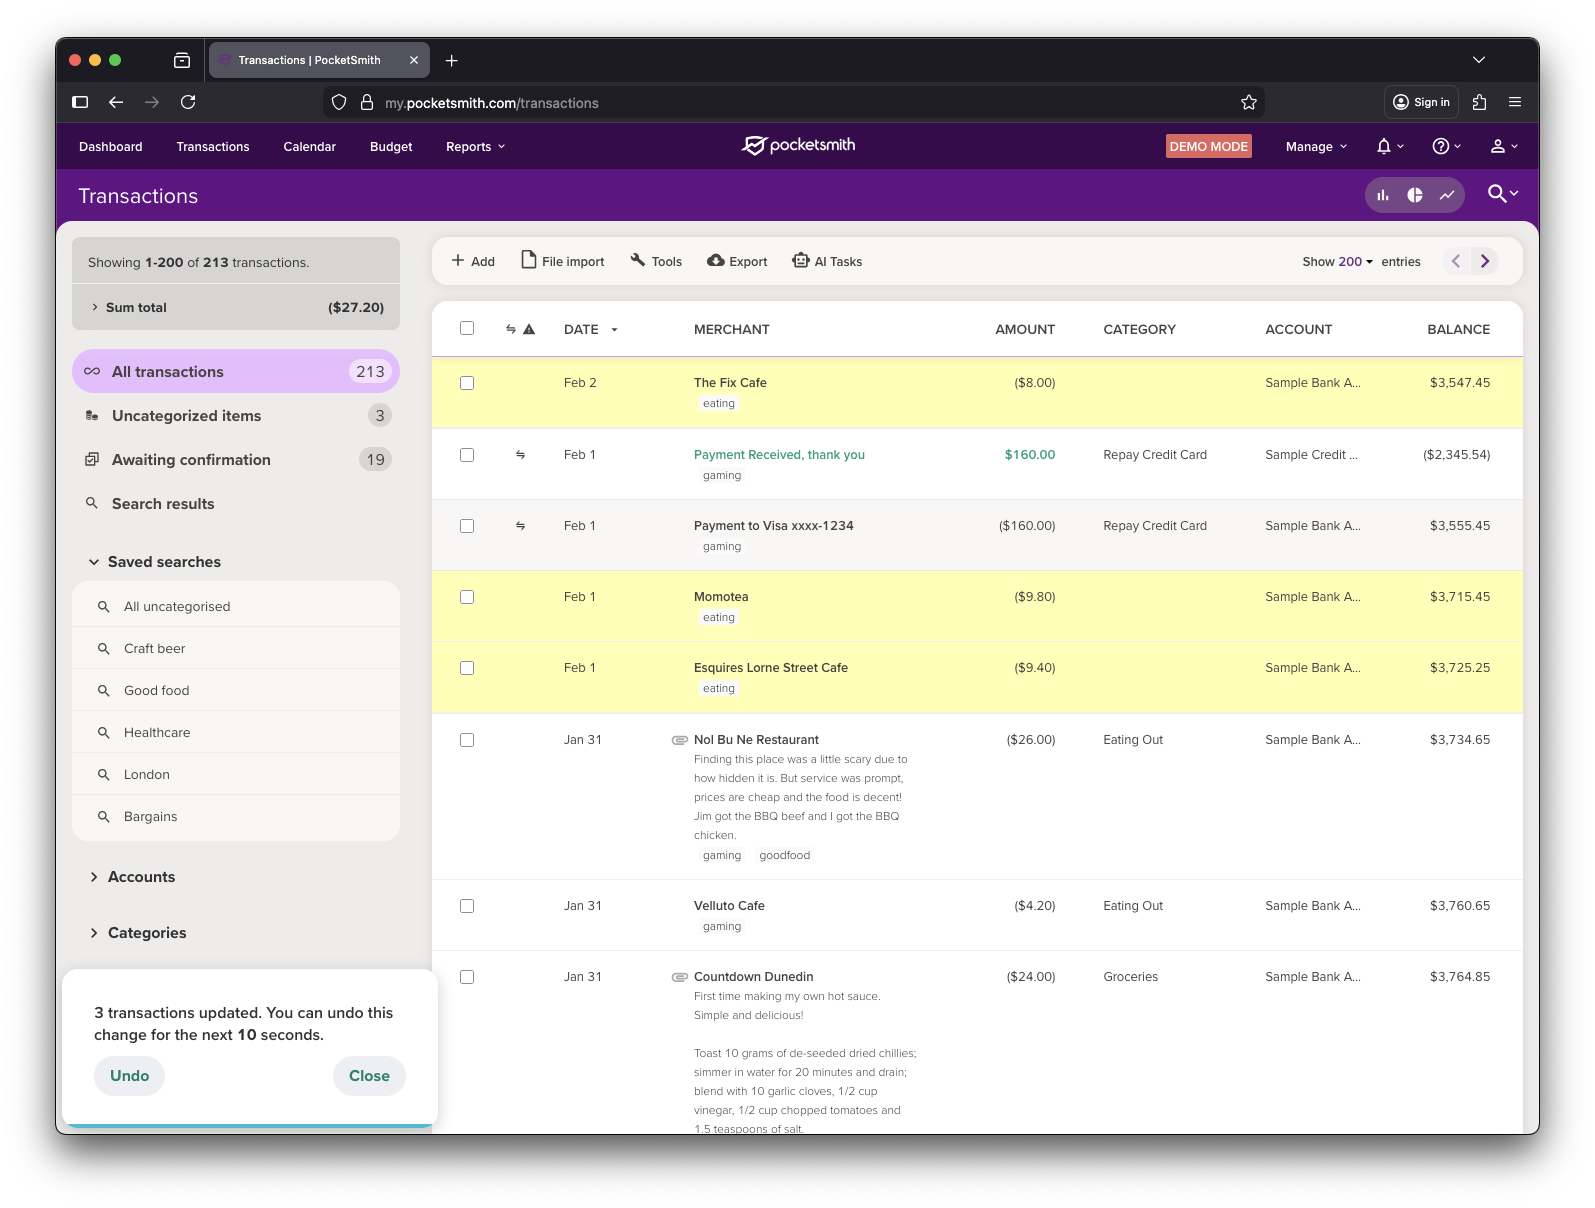Go to next page of entries
The width and height of the screenshot is (1595, 1208).
[x=1485, y=261]
